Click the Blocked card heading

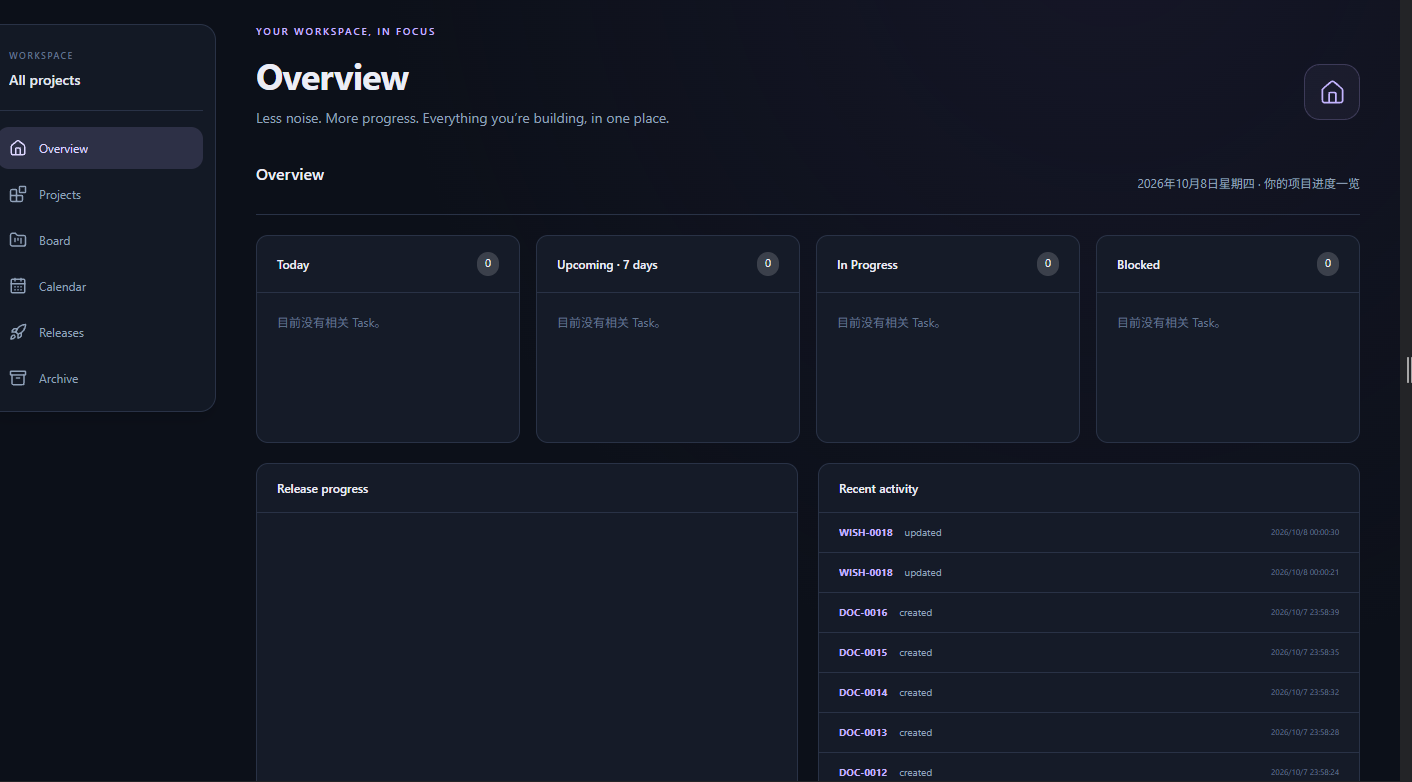tap(1138, 265)
